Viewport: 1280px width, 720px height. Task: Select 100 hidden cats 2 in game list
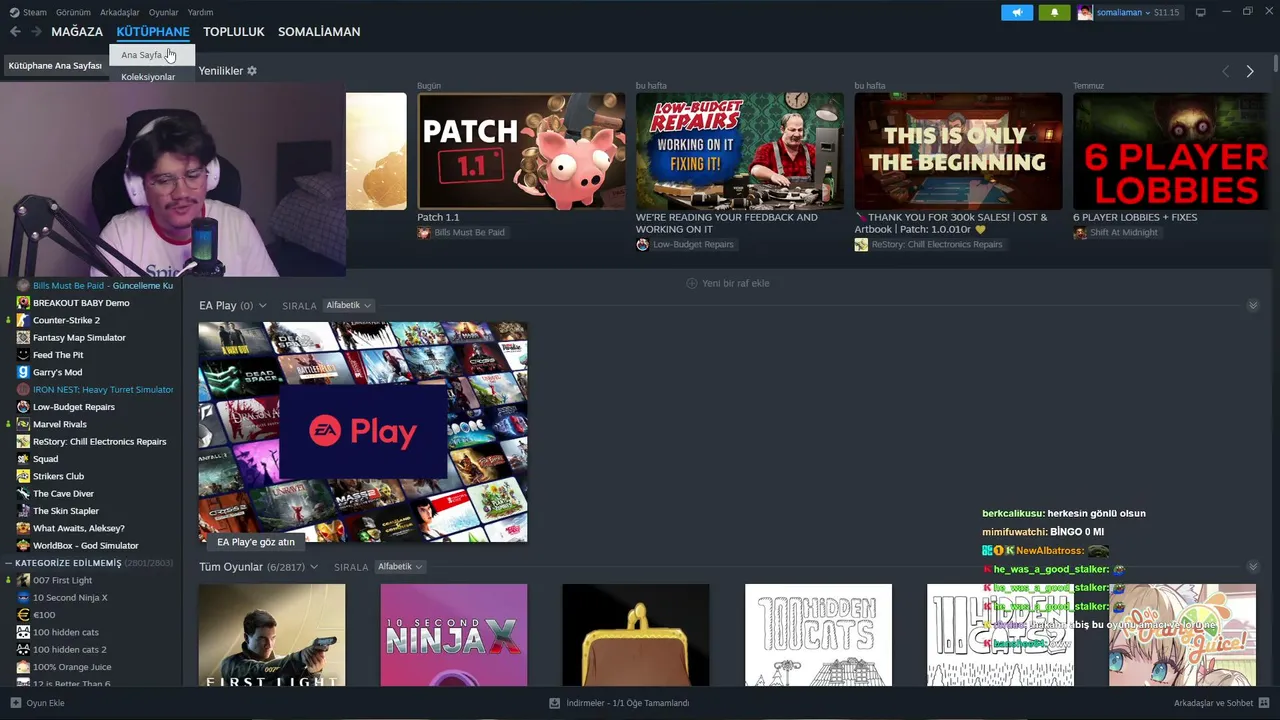[69, 650]
